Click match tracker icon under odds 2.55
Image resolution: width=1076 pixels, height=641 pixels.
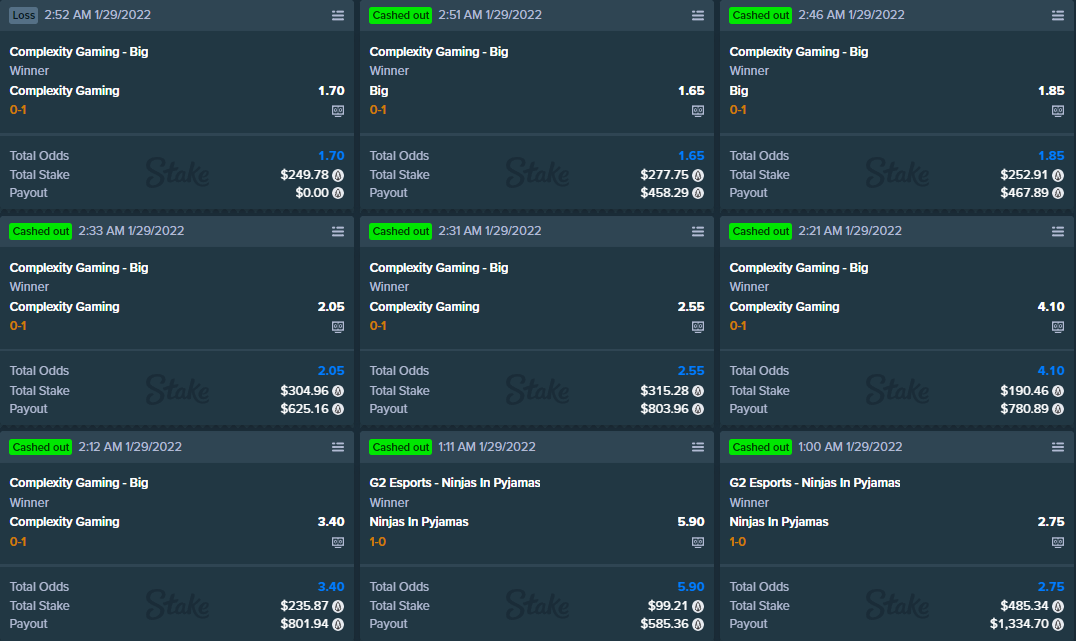point(698,327)
